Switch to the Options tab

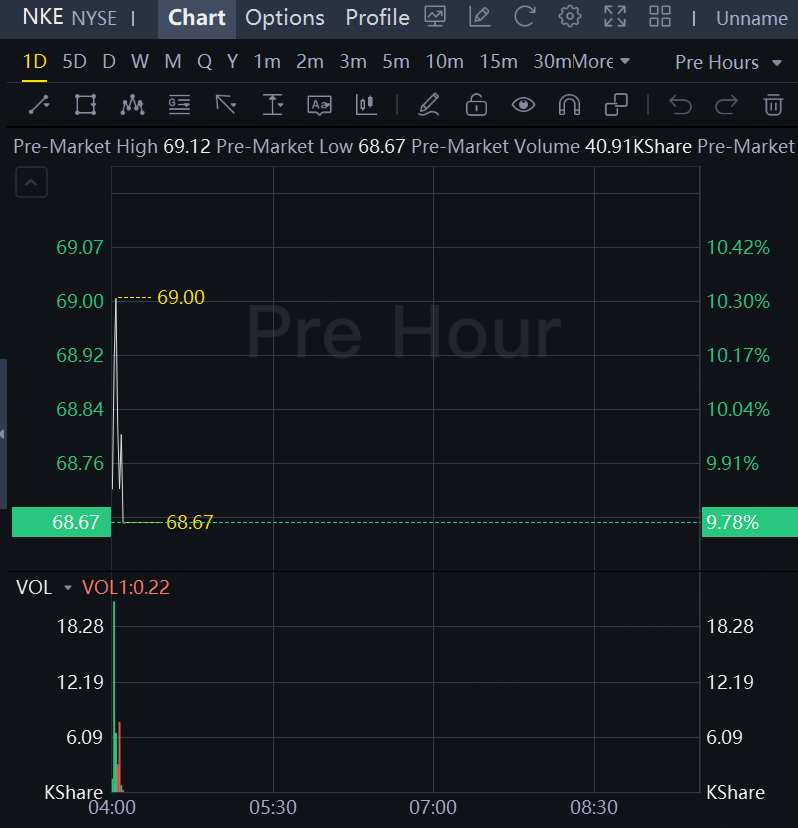click(285, 18)
